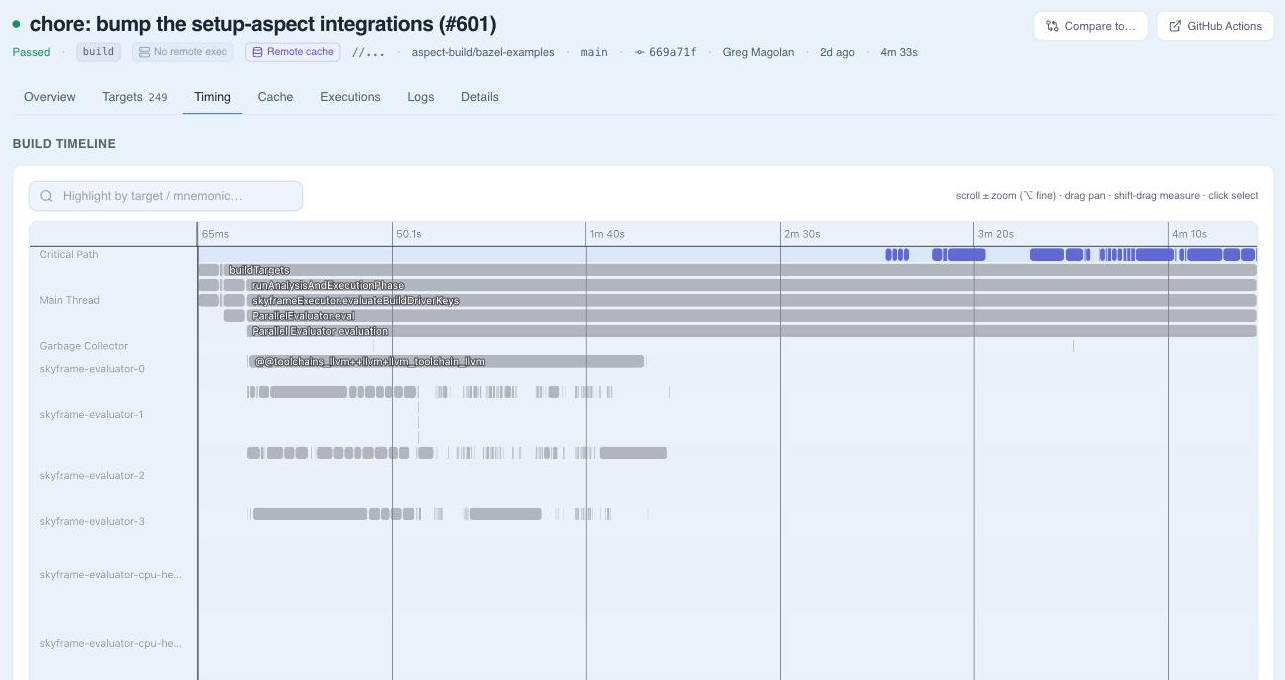Click the commit icon beside 669a71f
1285x680 pixels.
pyautogui.click(x=640, y=52)
